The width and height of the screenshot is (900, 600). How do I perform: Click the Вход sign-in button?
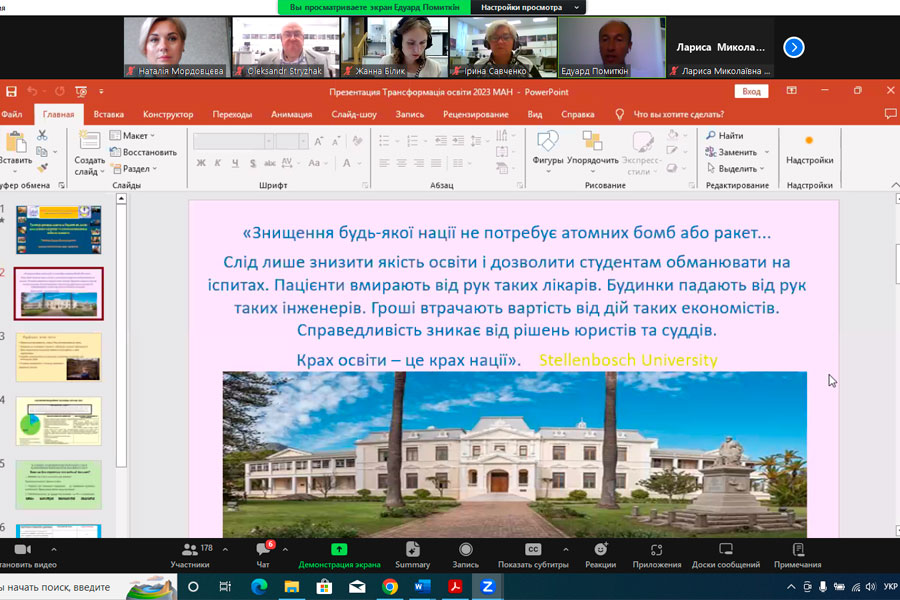click(751, 91)
